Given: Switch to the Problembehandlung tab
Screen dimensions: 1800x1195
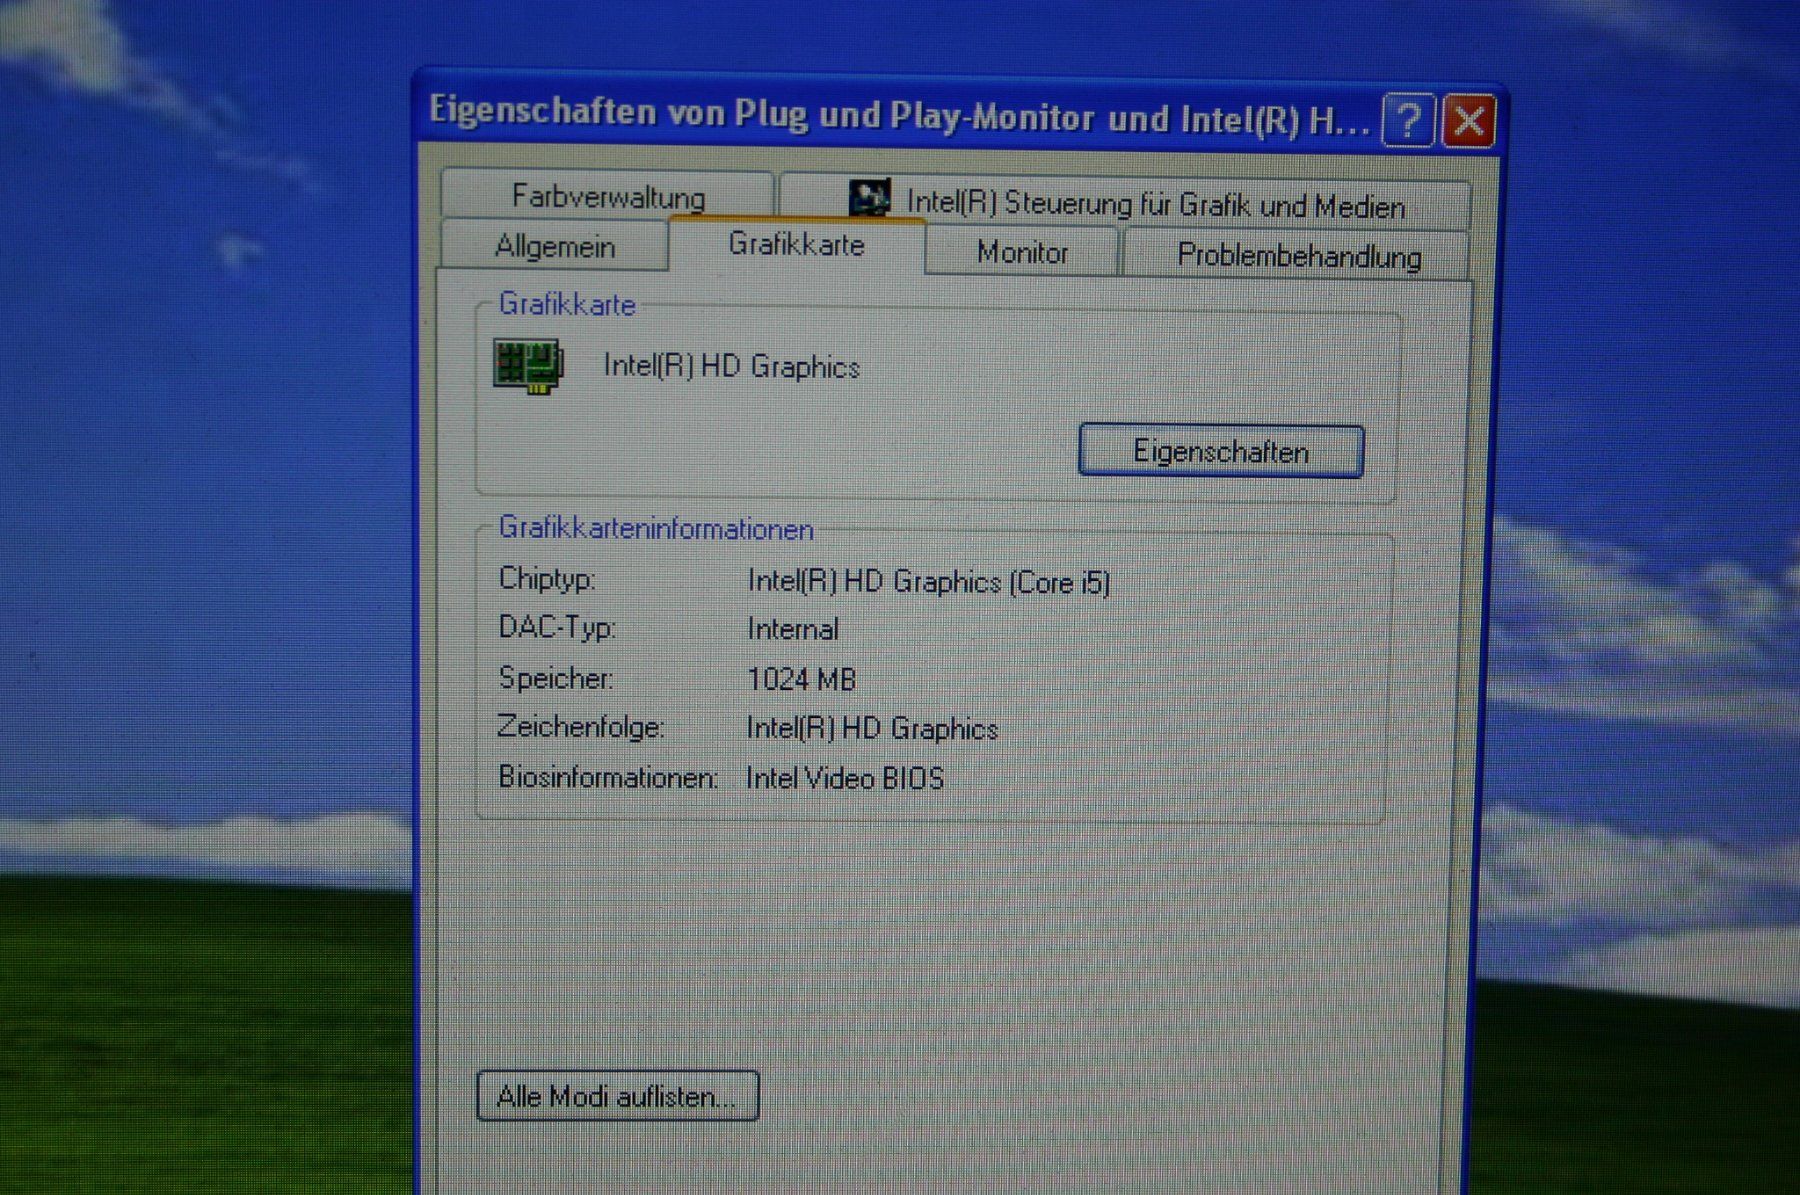Looking at the screenshot, I should coord(1298,256).
